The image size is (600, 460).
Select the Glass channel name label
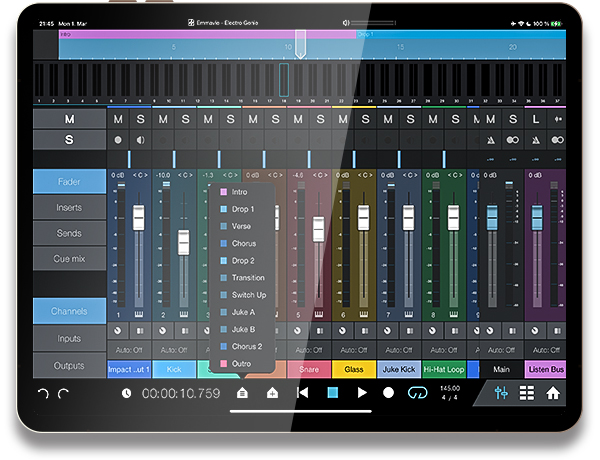click(x=354, y=369)
